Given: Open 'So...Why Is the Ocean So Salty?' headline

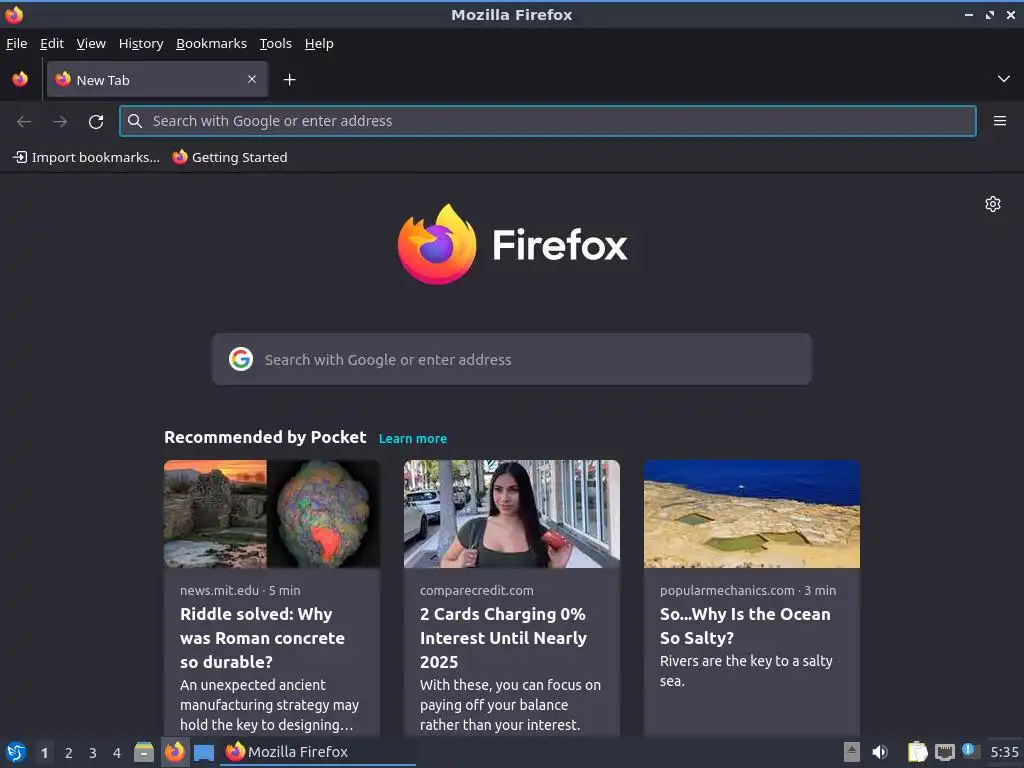Looking at the screenshot, I should click(745, 626).
